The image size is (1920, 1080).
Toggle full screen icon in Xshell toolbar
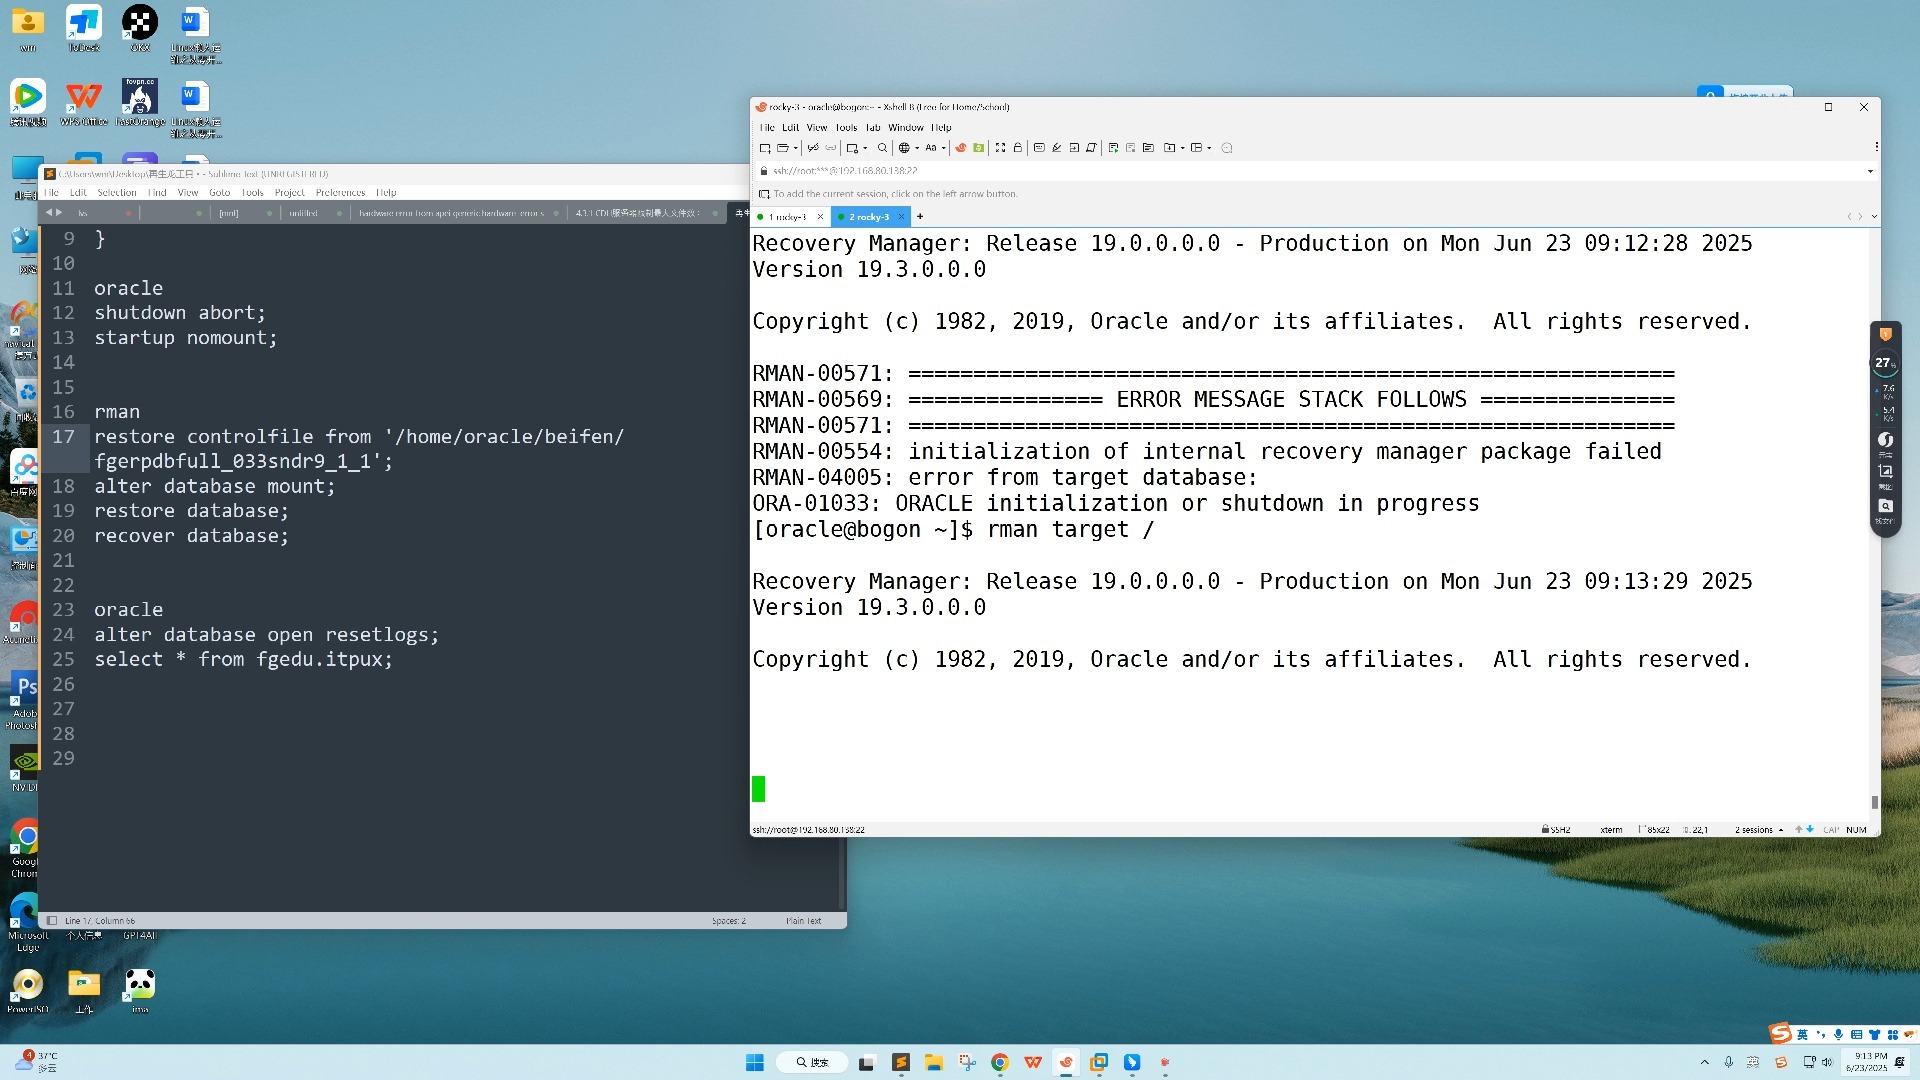[1000, 148]
